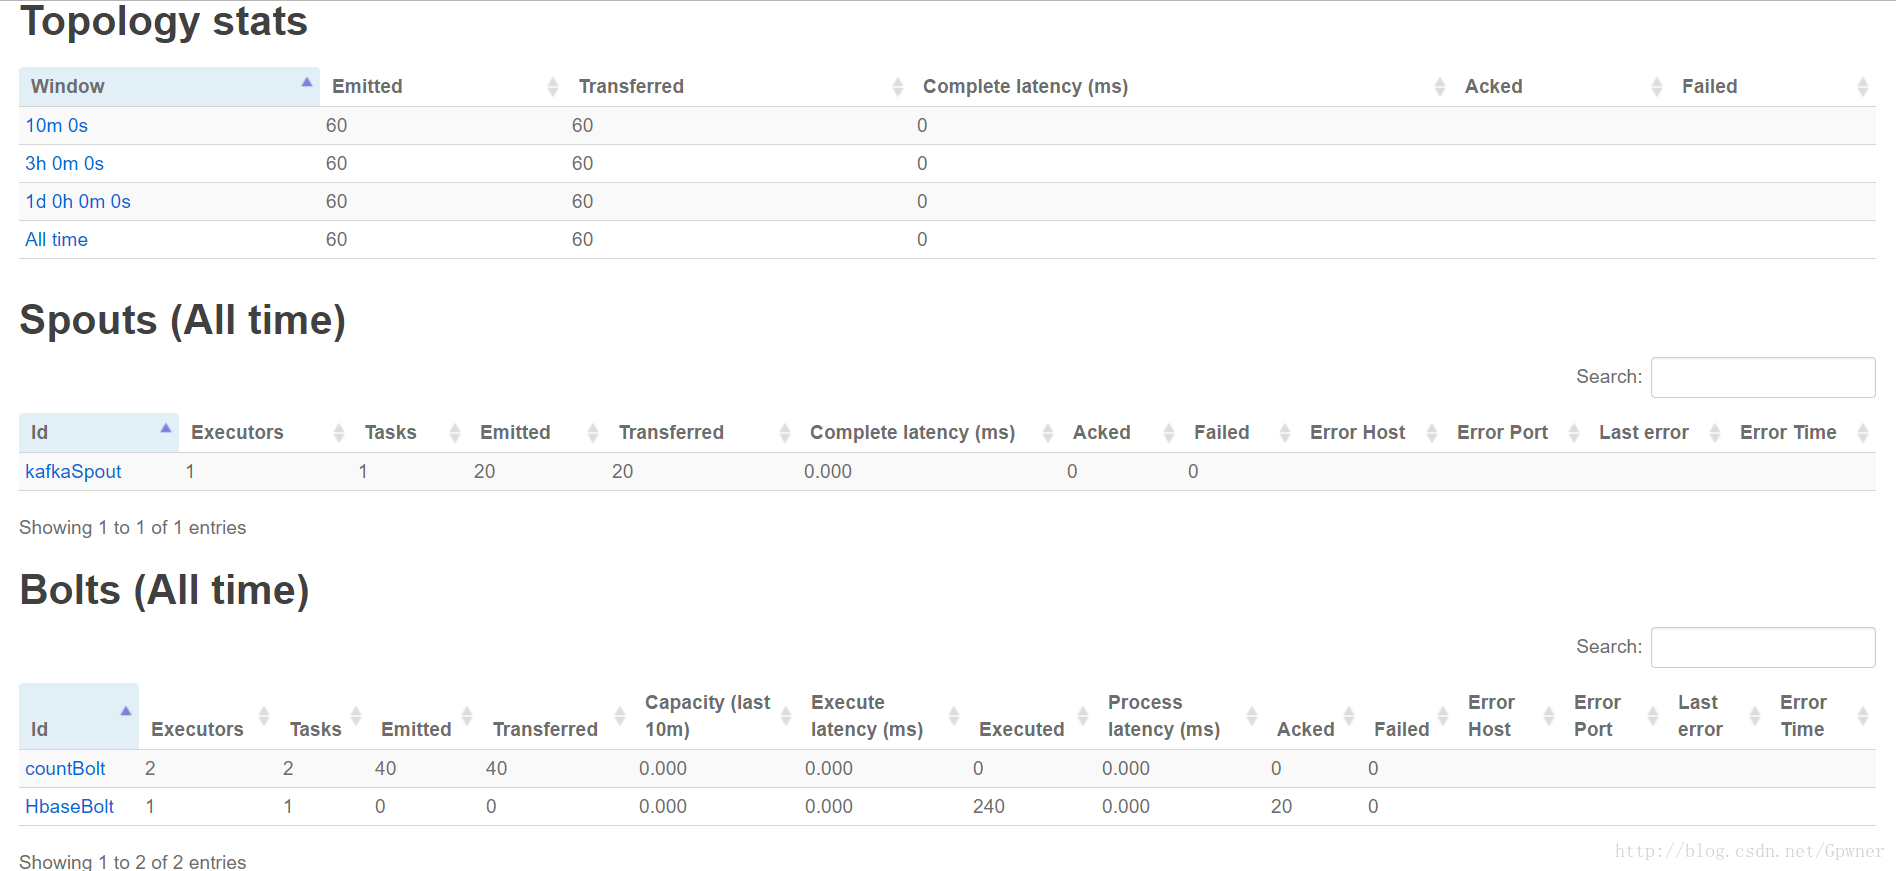This screenshot has width=1896, height=871.
Task: Click sort arrows next to Spouts Acked
Action: point(1169,433)
